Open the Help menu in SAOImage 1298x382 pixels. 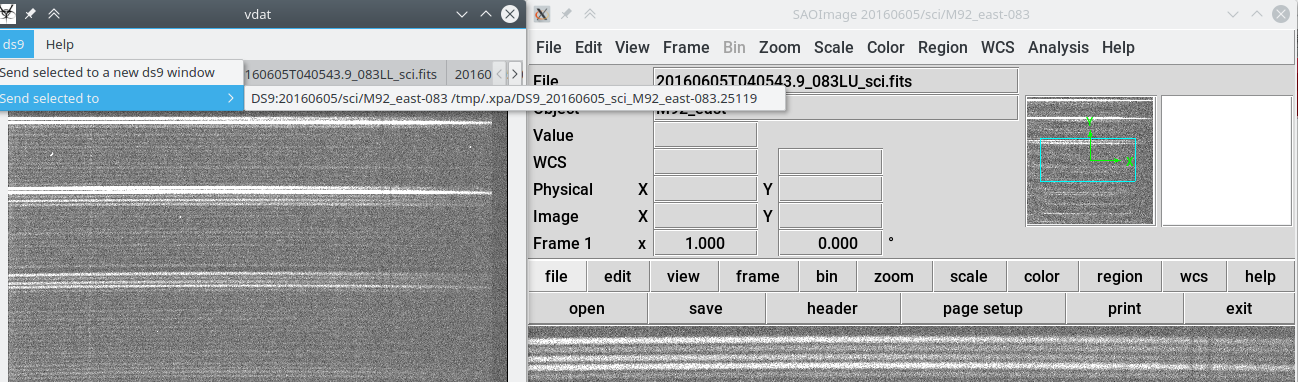tap(1118, 47)
